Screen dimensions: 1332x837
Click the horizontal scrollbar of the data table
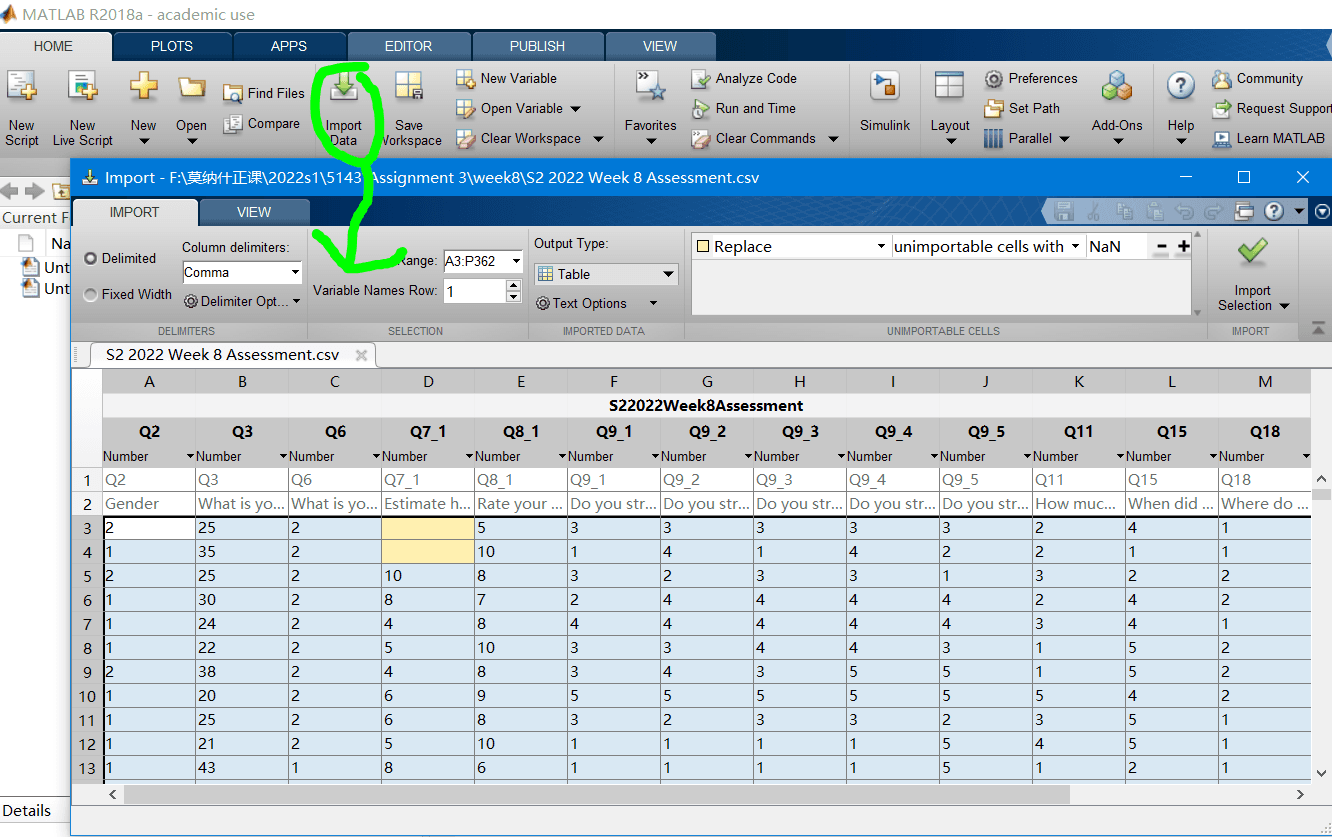point(597,794)
